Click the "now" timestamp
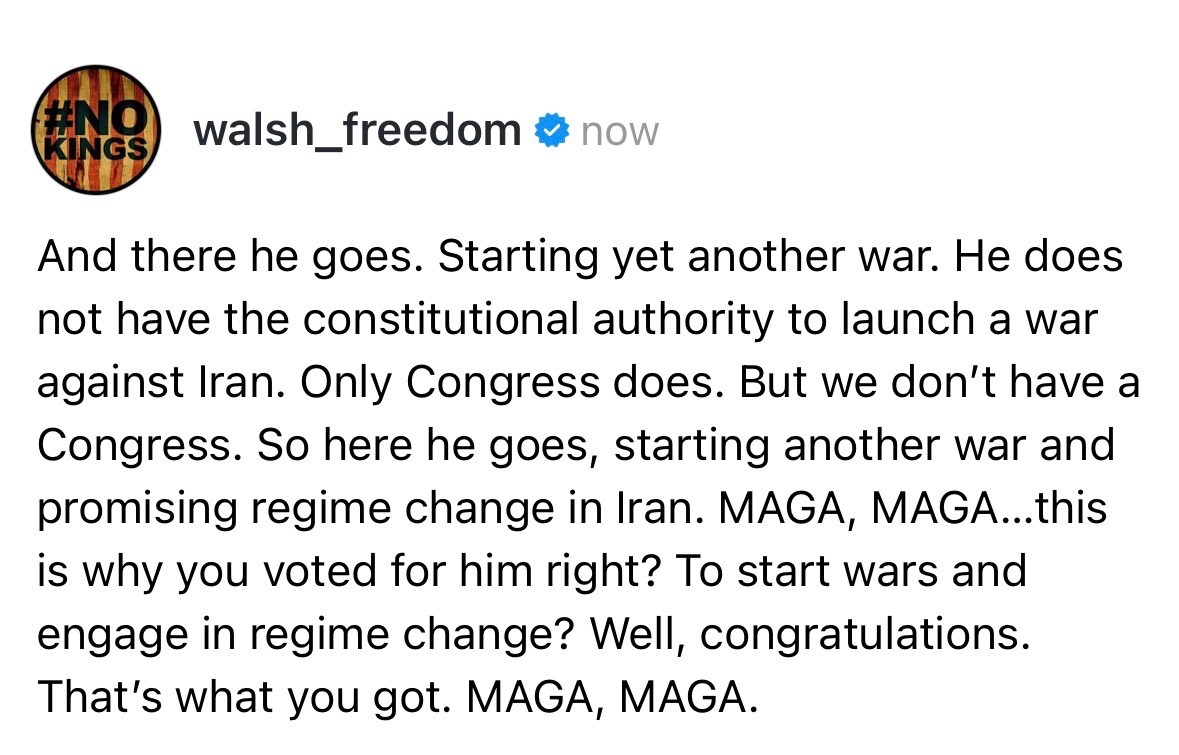Image resolution: width=1179 pixels, height=755 pixels. click(x=620, y=132)
